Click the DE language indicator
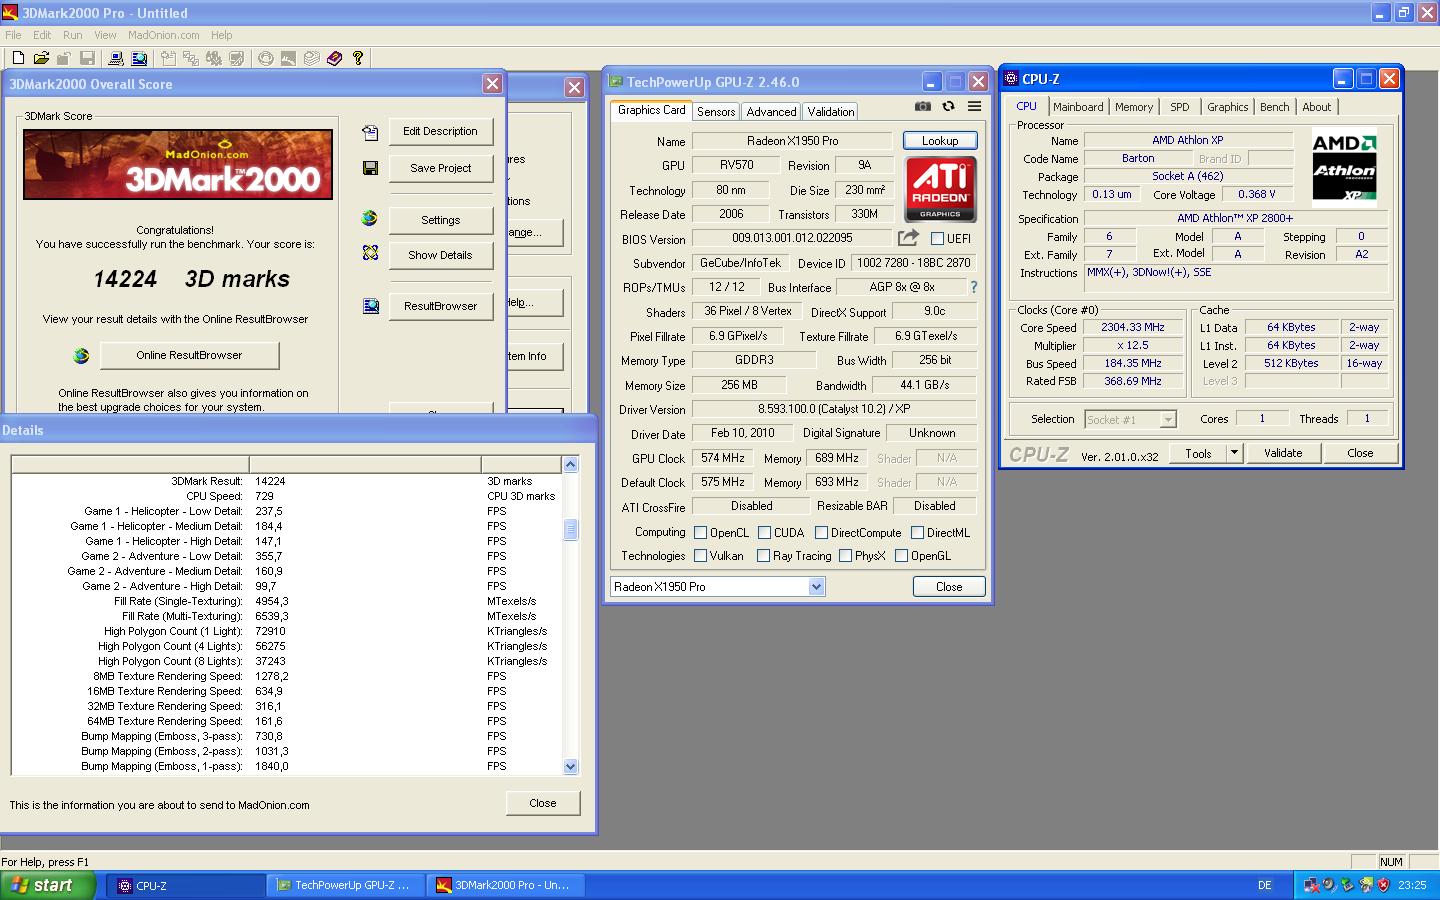 click(1264, 885)
